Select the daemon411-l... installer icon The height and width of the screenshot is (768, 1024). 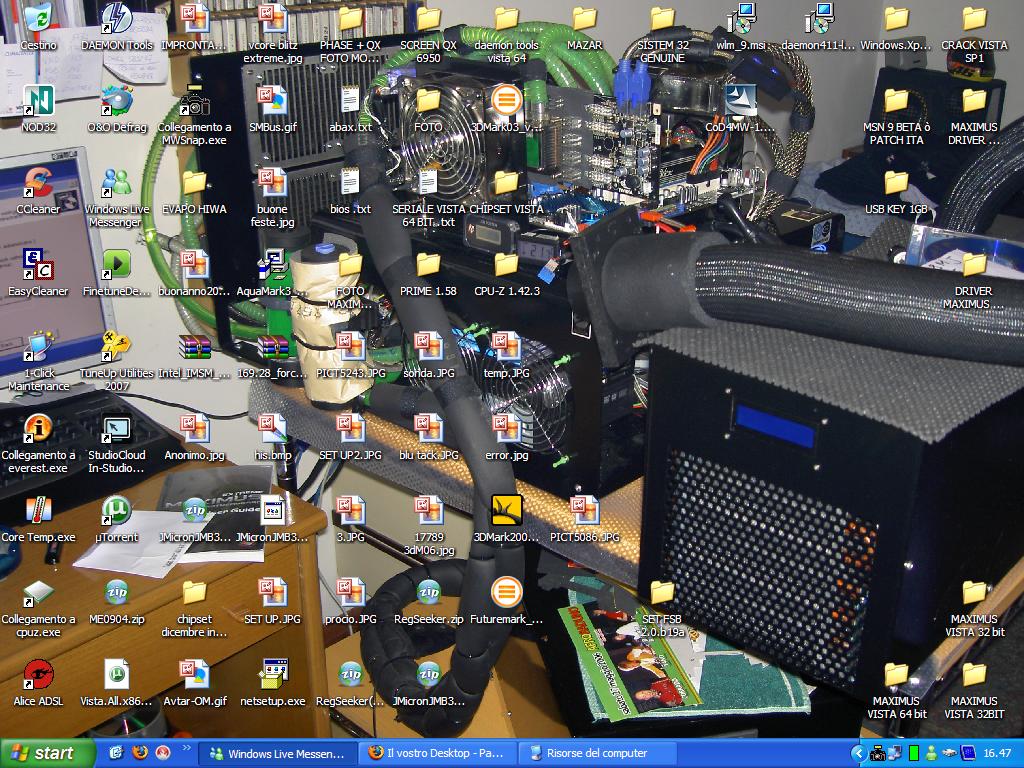pos(818,18)
